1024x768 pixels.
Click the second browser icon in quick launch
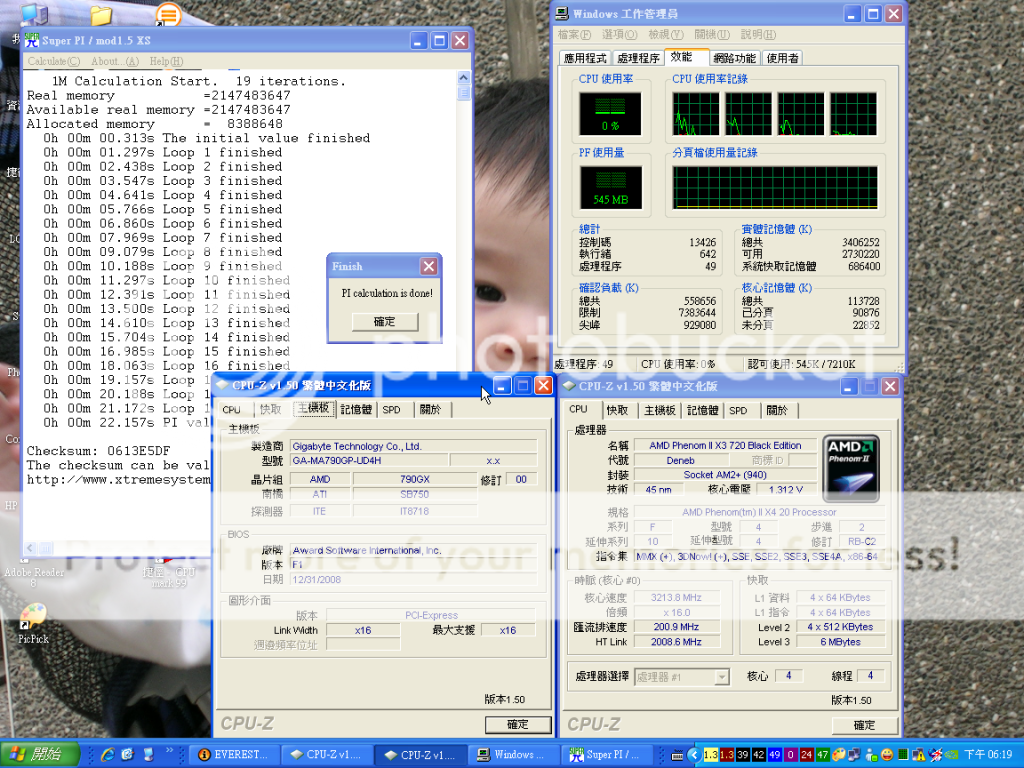128,754
